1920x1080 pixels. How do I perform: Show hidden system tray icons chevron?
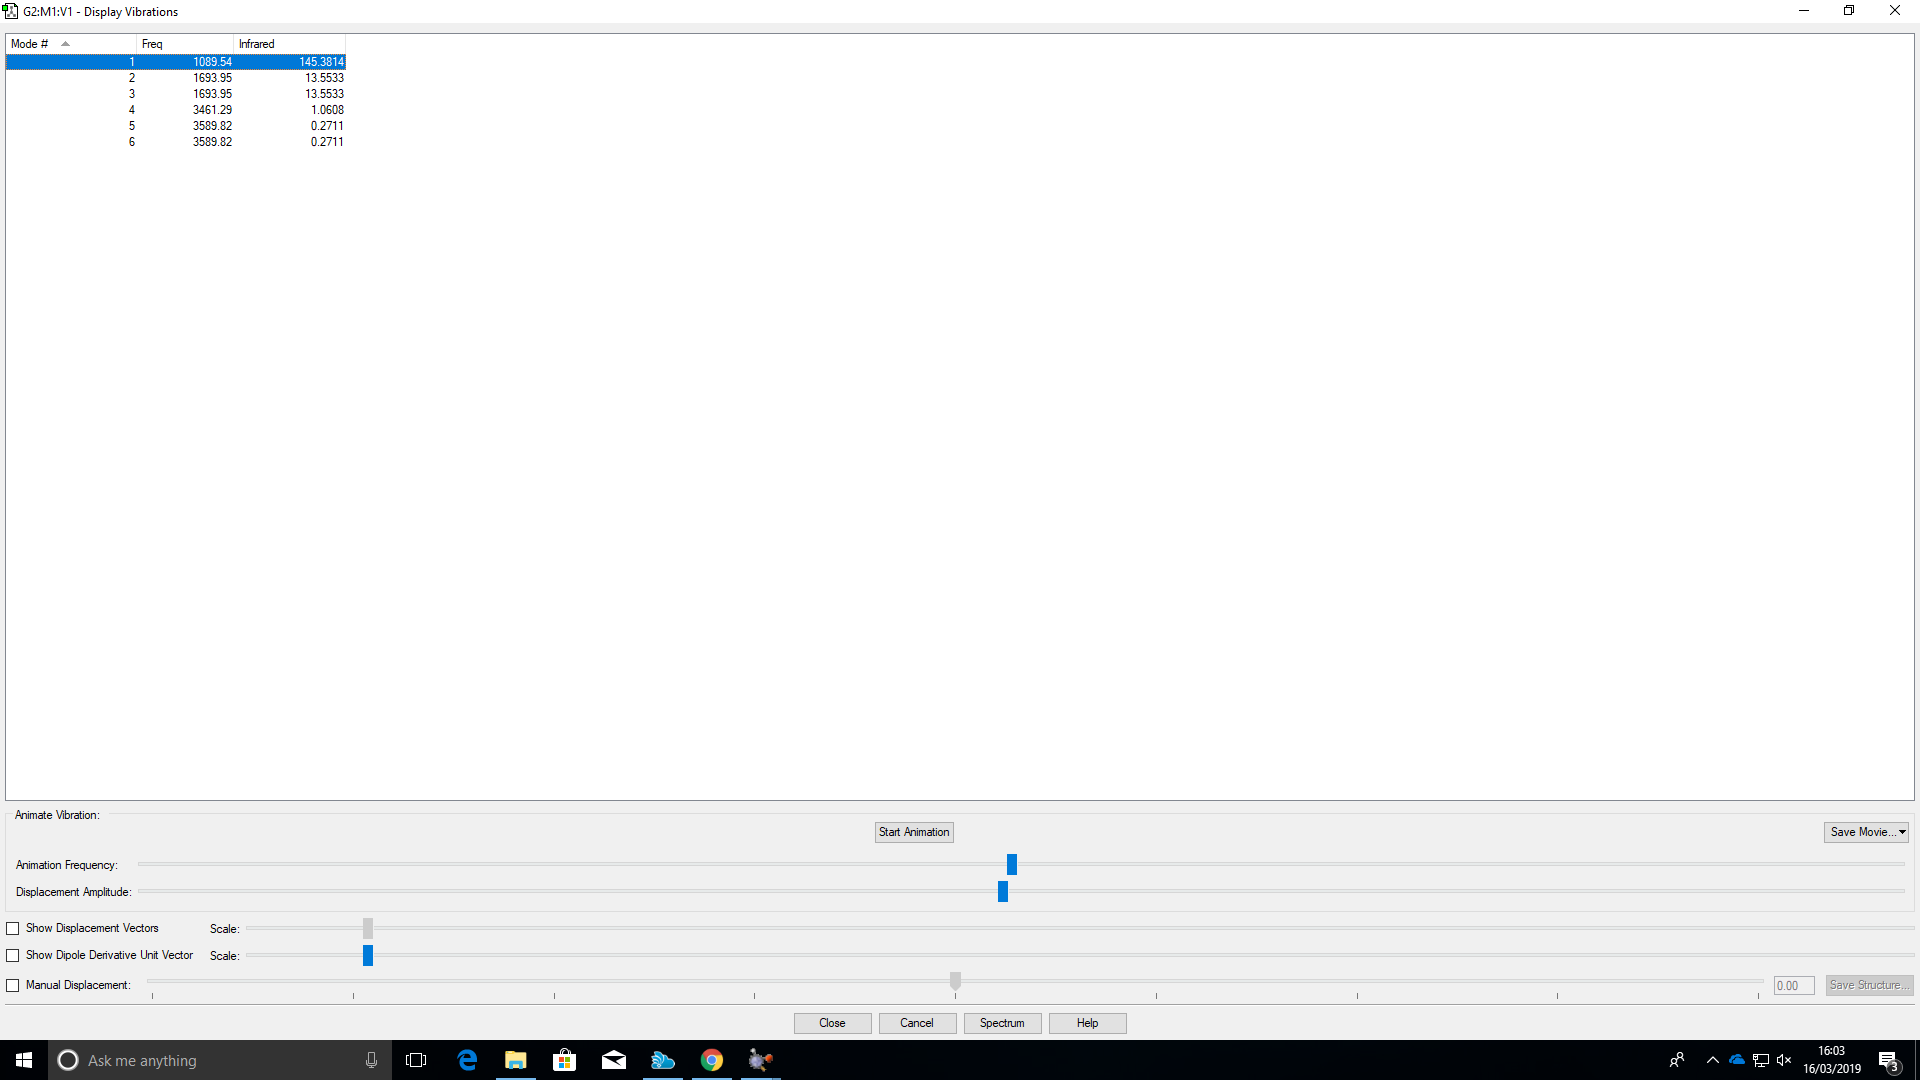coord(1712,1060)
